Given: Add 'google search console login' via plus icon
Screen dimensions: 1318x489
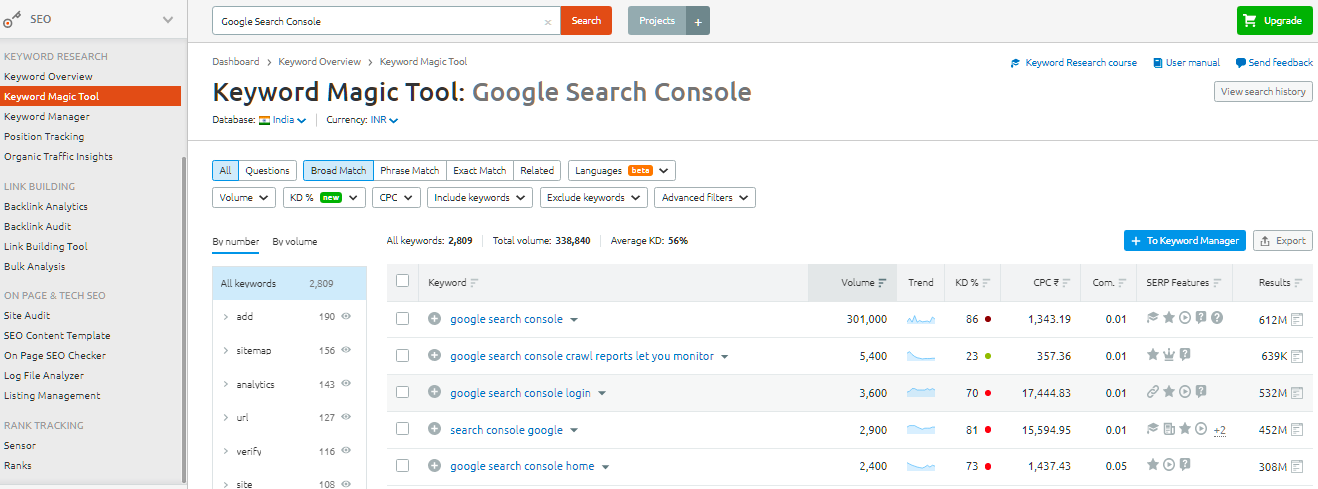Looking at the screenshot, I should click(434, 393).
